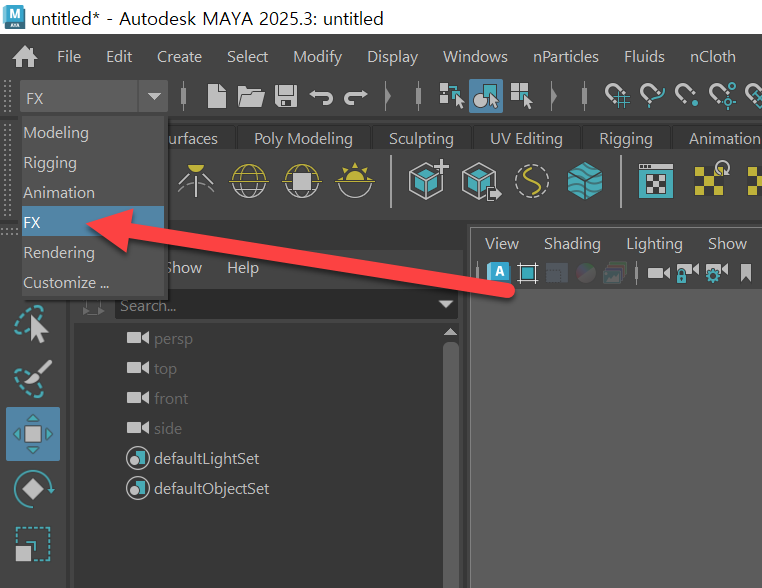Redo the last action arrow

point(356,97)
